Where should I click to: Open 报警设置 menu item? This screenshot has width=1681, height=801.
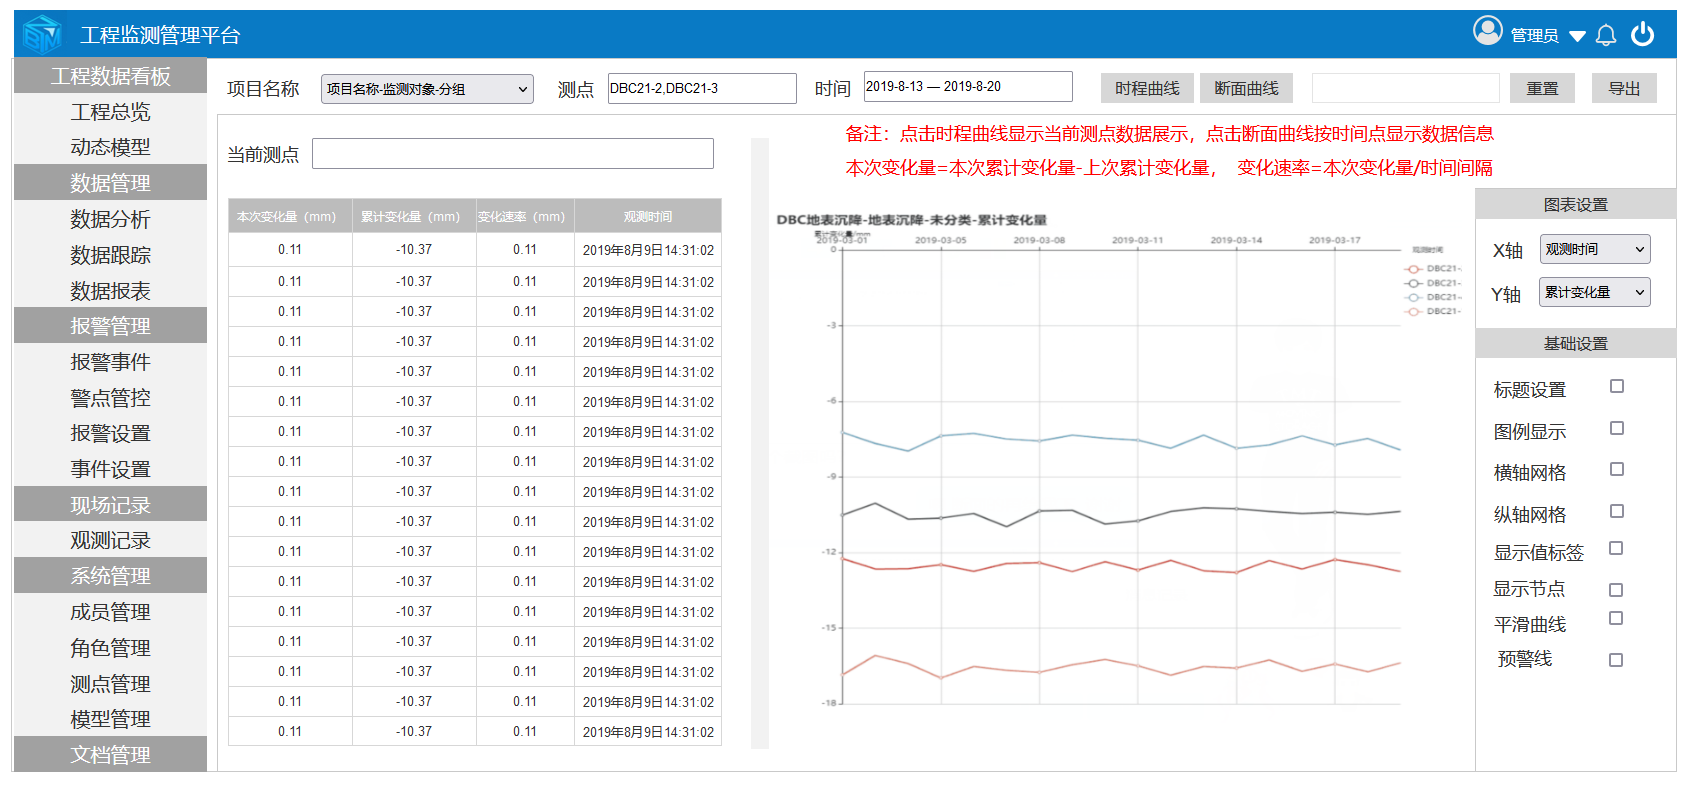click(110, 433)
